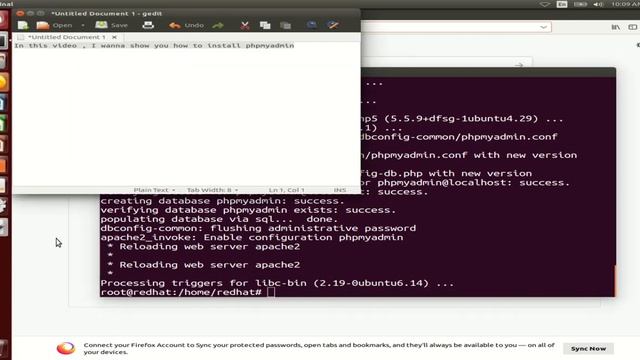Viewport: 640px width, 360px height.
Task: Click the terminal line 'creating database phpmyadmin: success.'
Action: click(x=222, y=201)
